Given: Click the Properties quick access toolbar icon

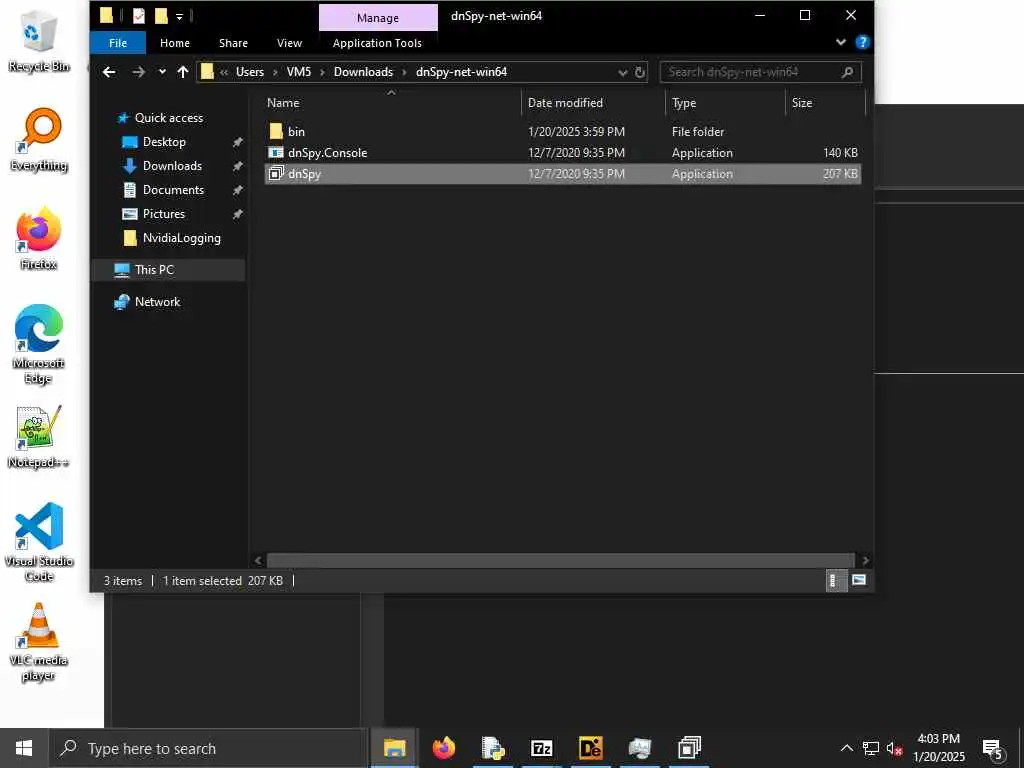Looking at the screenshot, I should click(138, 15).
